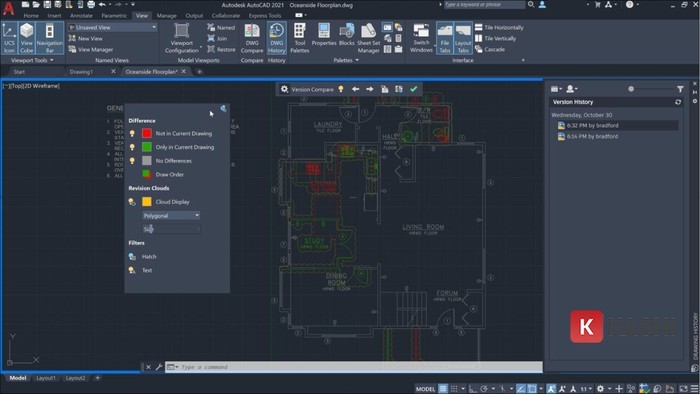Click the UCS Icon button
The image size is (700, 394).
point(9,38)
